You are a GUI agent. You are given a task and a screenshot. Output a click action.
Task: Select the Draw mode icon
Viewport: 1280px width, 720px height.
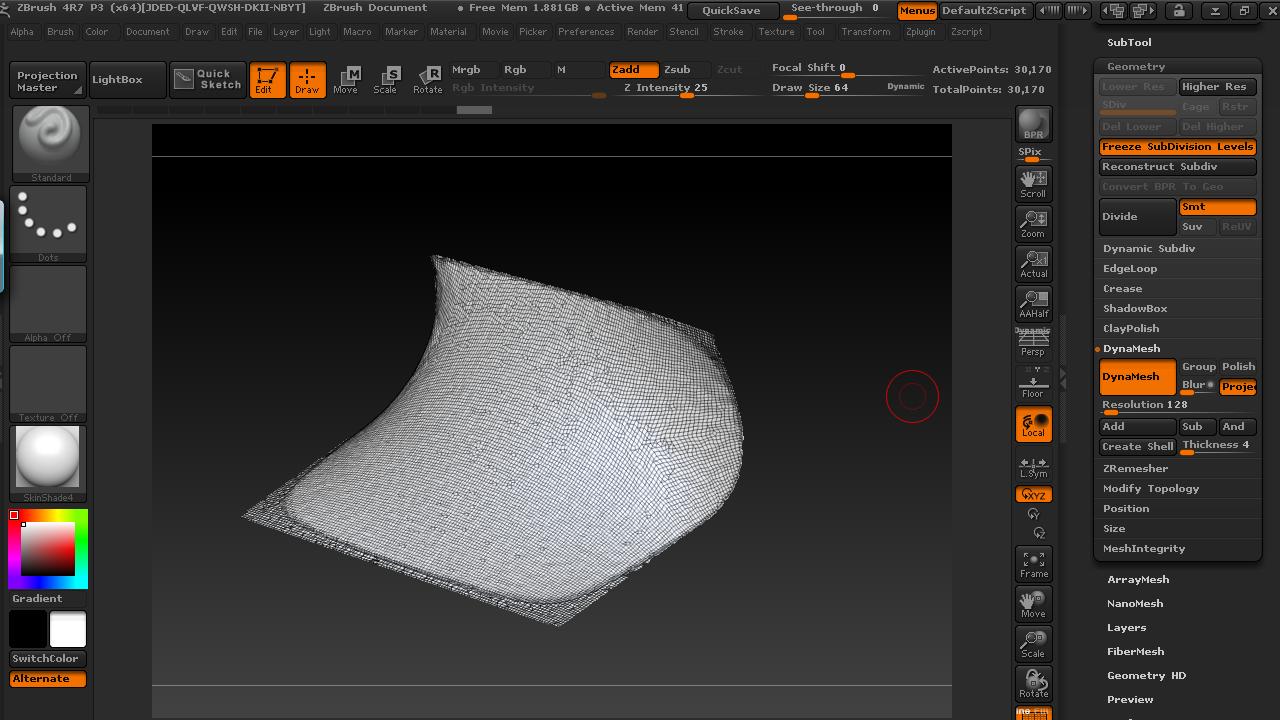tap(307, 80)
